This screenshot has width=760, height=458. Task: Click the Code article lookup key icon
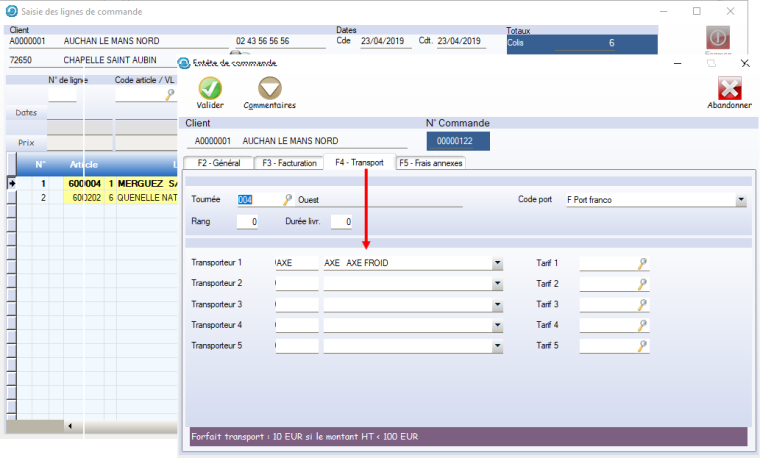(170, 94)
